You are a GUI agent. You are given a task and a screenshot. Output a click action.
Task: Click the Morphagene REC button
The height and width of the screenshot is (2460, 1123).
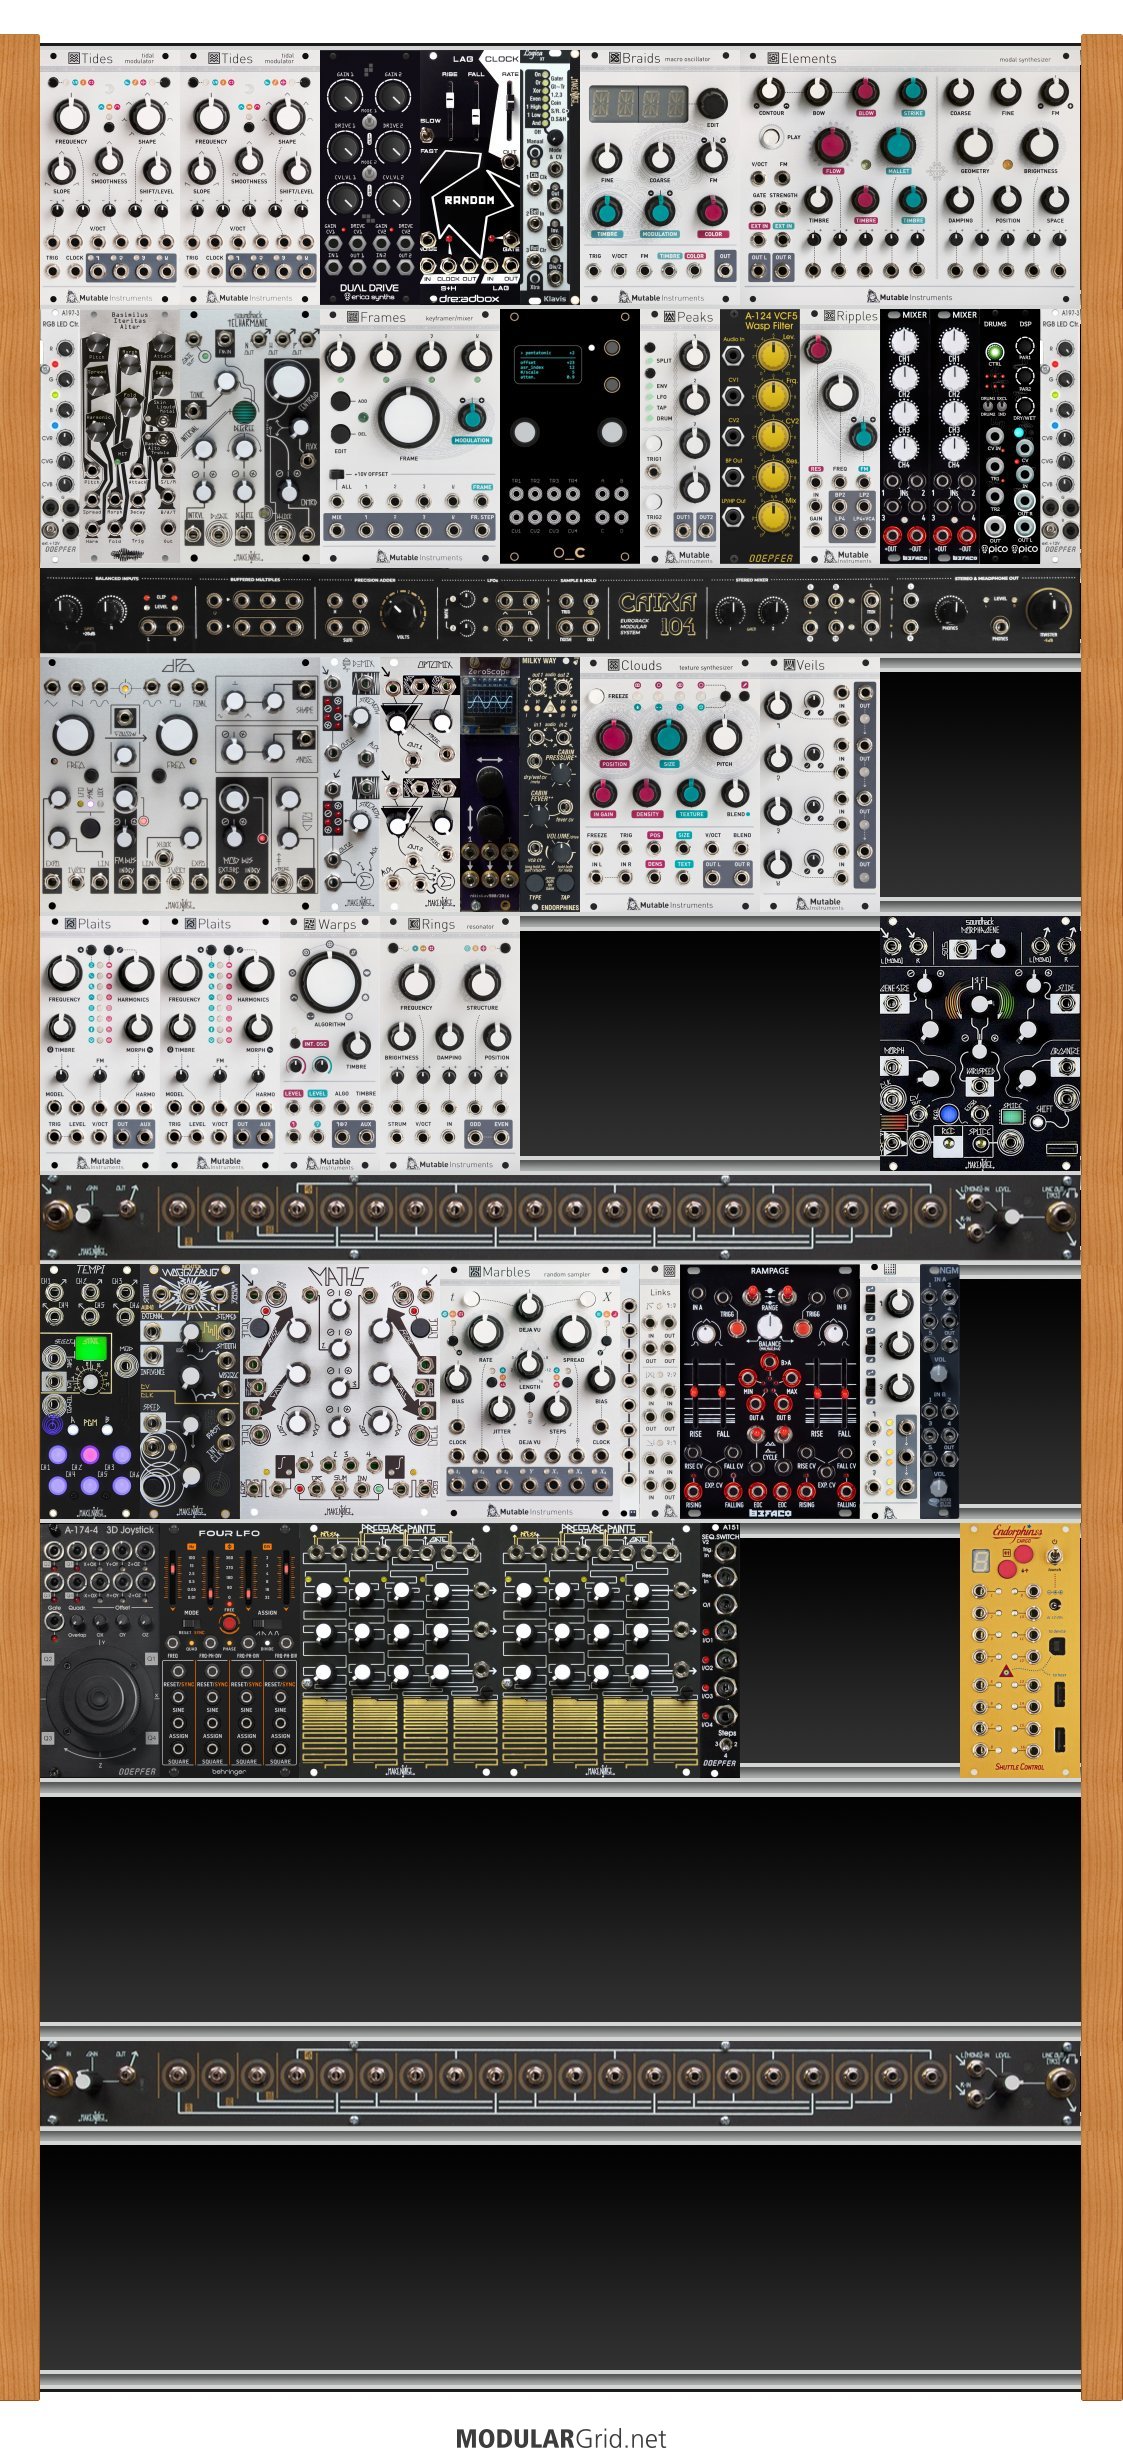[947, 1141]
